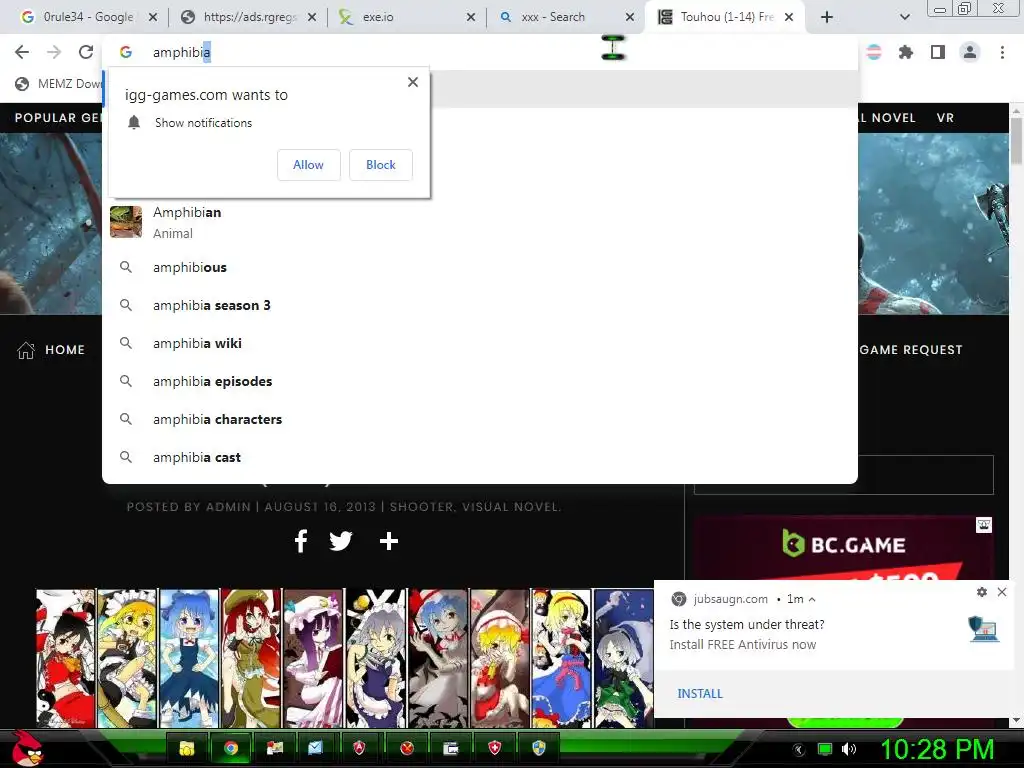Select the Amphibian animal suggestion
The height and width of the screenshot is (768, 1024).
(480, 222)
